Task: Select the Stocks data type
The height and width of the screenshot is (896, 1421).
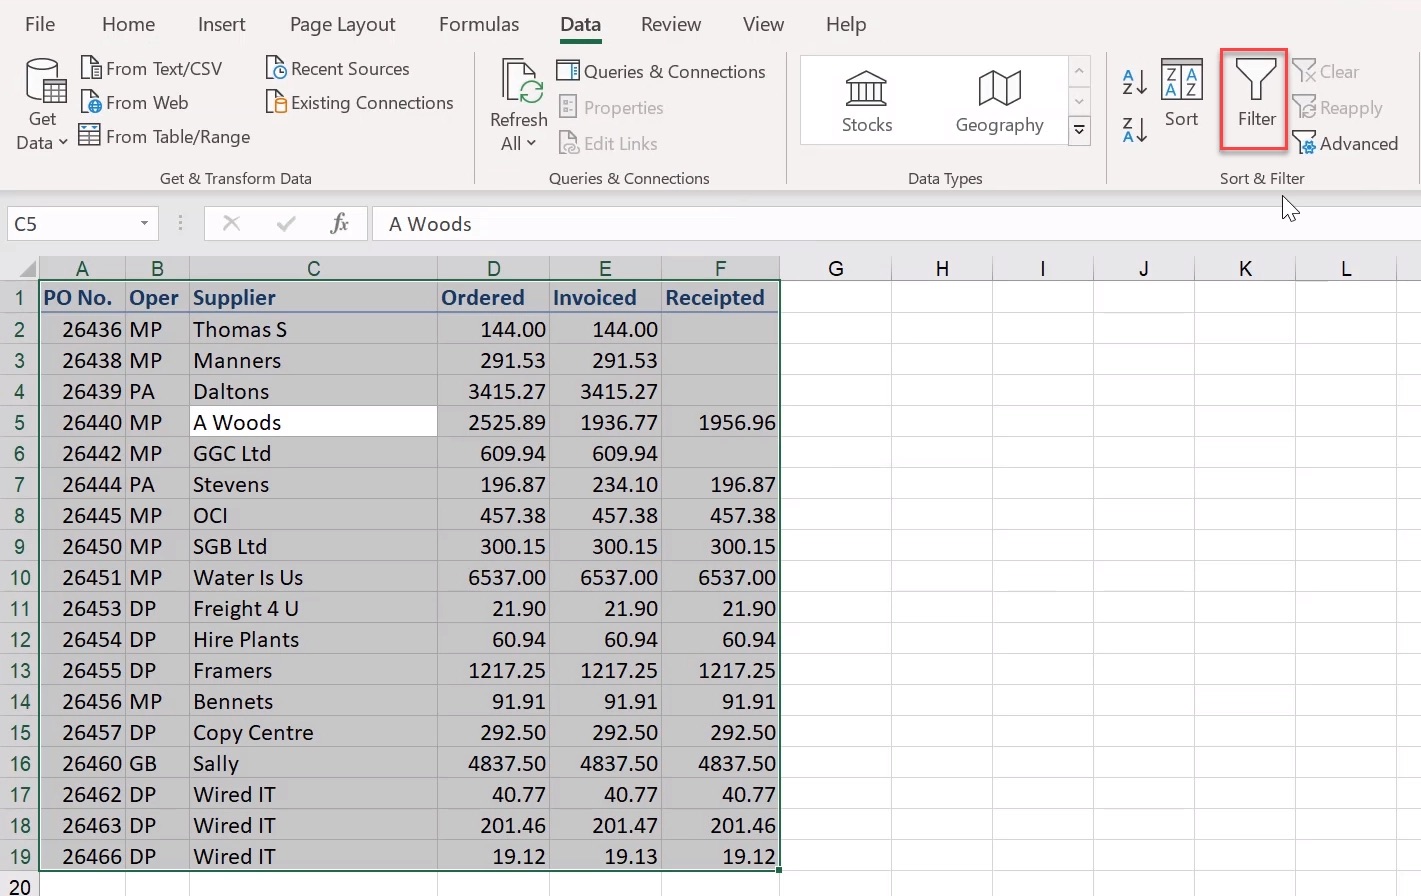Action: [866, 101]
